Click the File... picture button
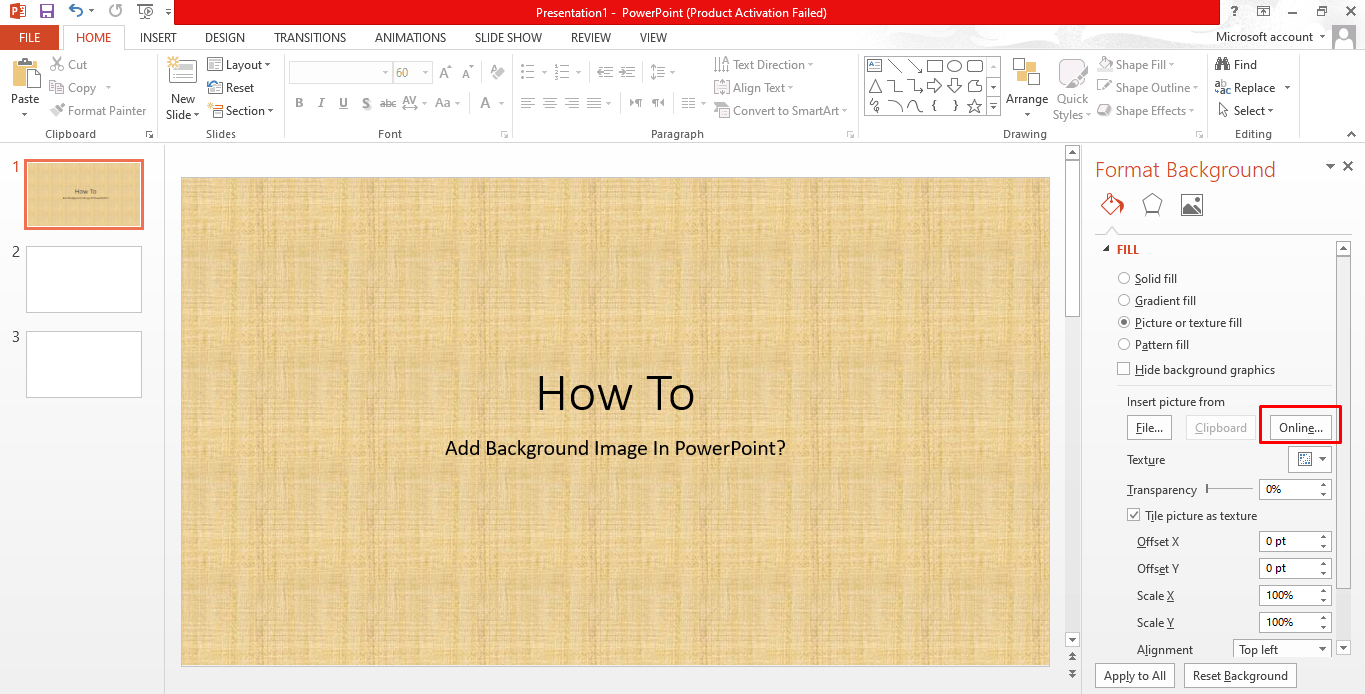Screen dimensions: 1365x694 1150,428
